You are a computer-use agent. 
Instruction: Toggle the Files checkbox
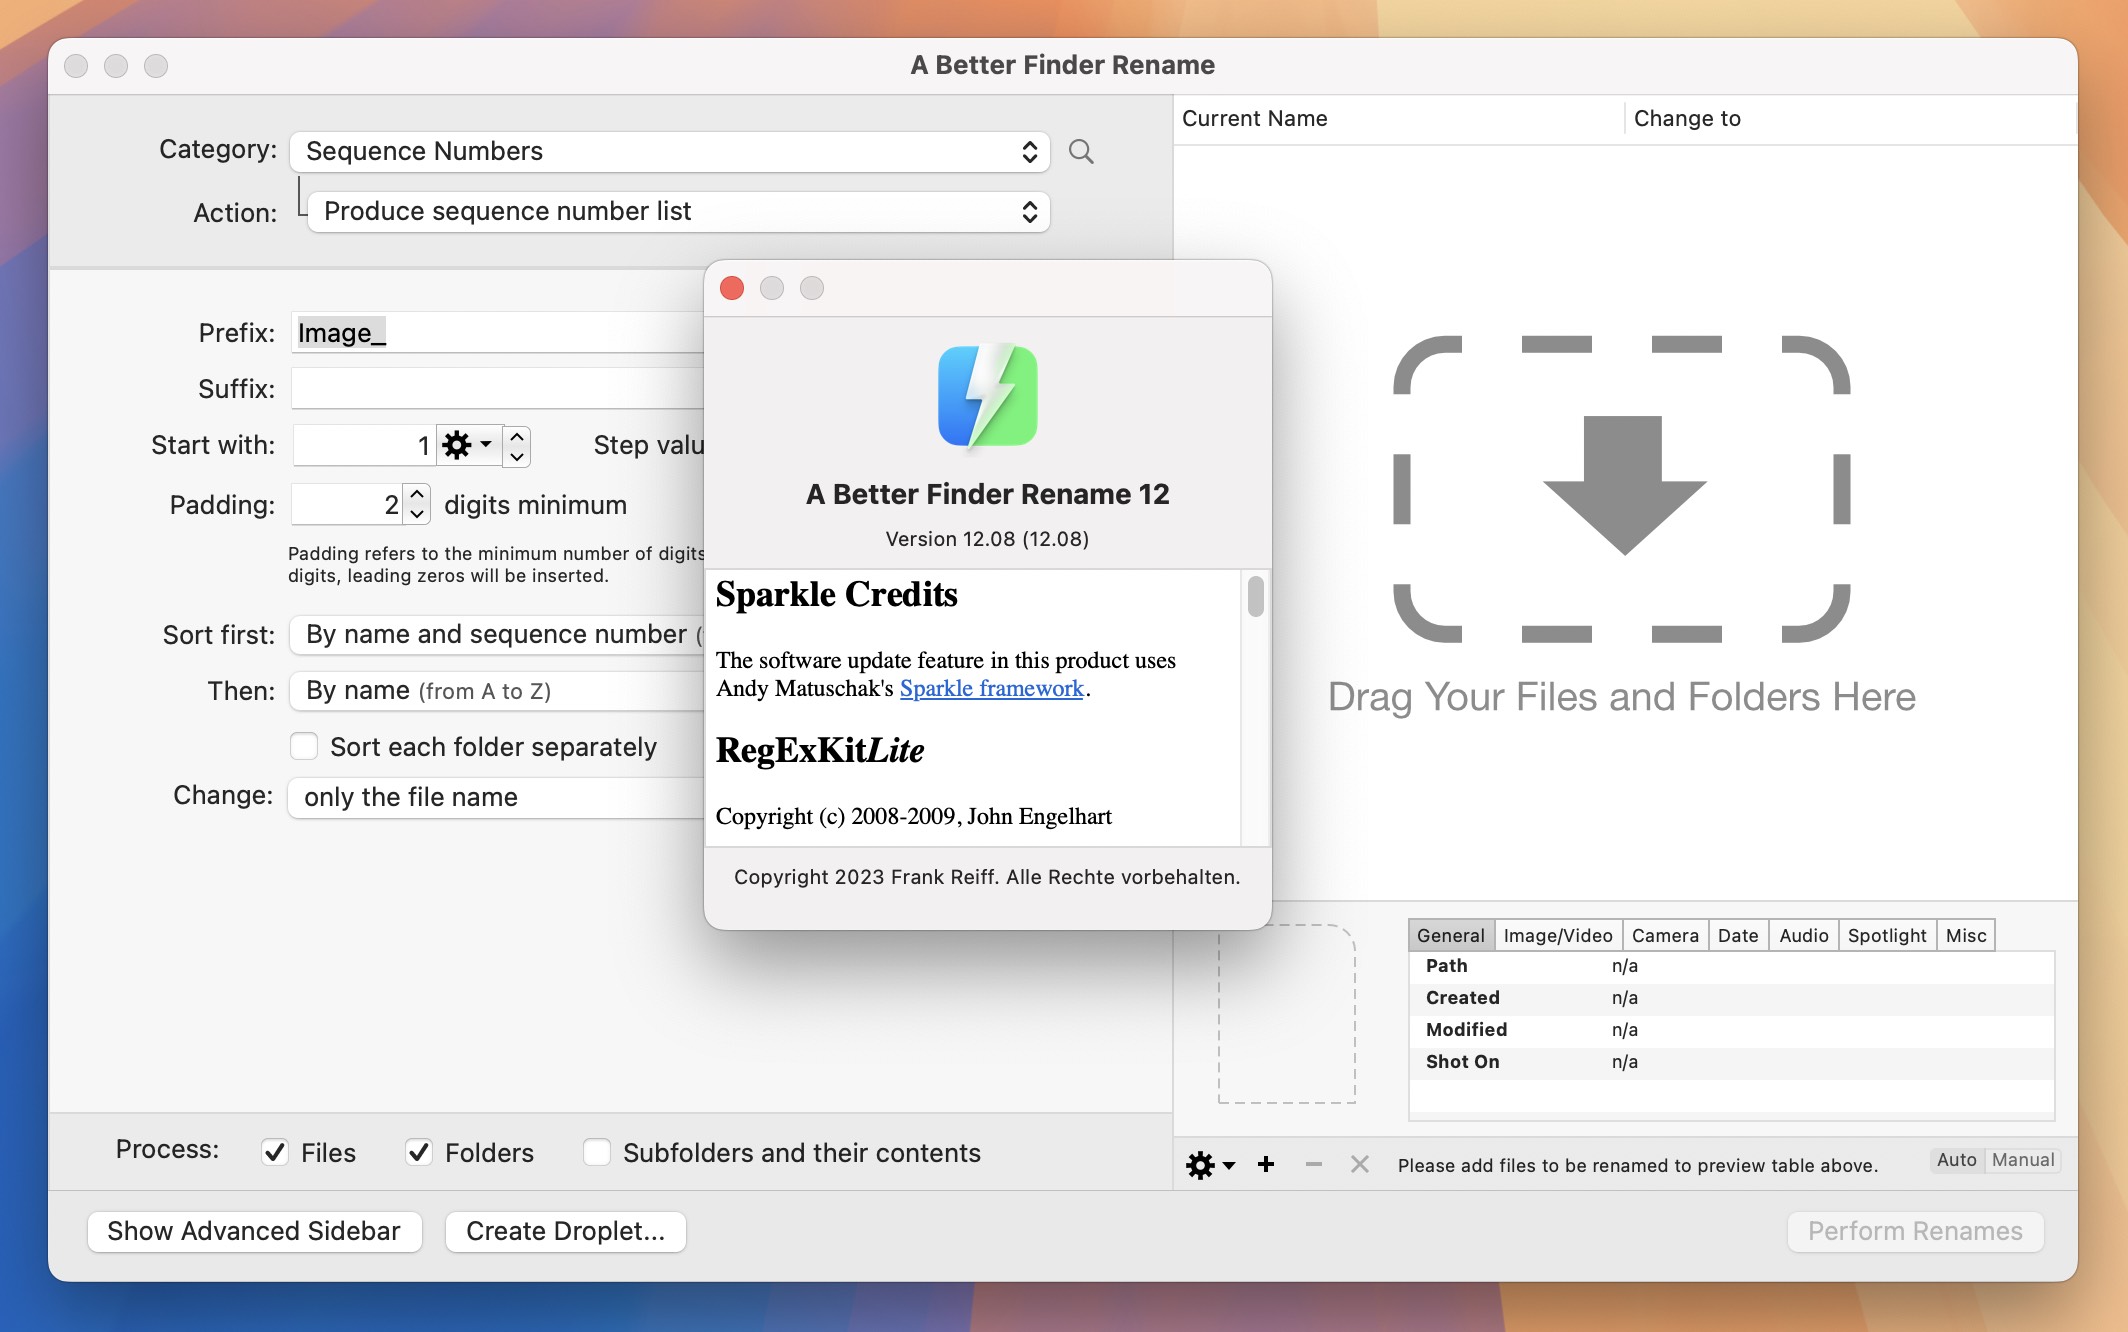[275, 1153]
